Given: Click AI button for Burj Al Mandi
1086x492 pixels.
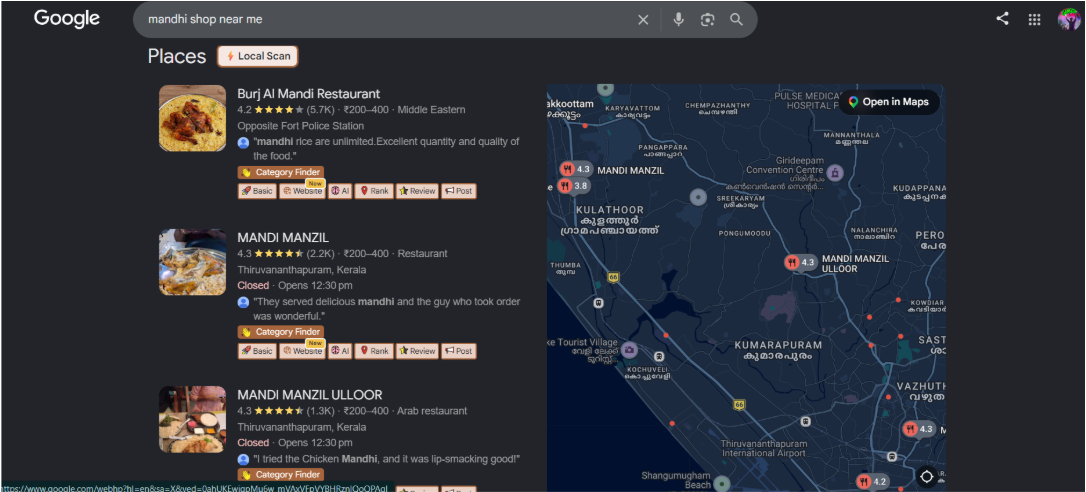Looking at the screenshot, I should point(339,191).
